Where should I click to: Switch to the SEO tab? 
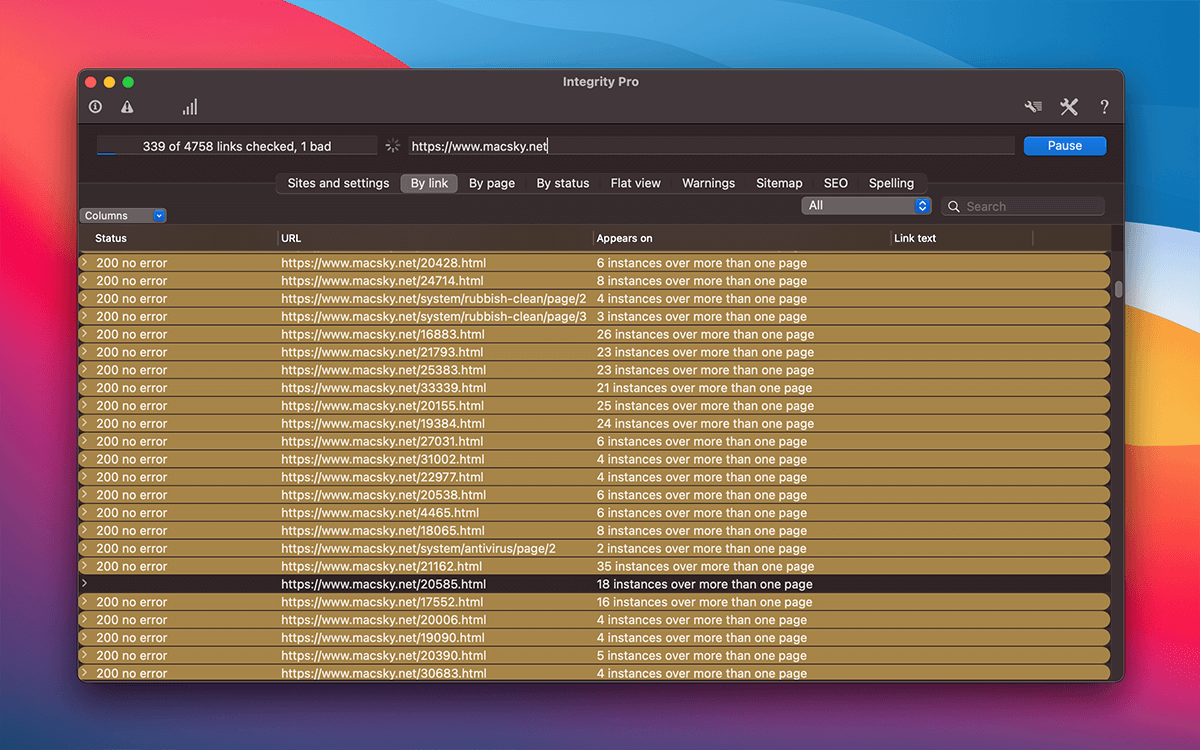[836, 183]
